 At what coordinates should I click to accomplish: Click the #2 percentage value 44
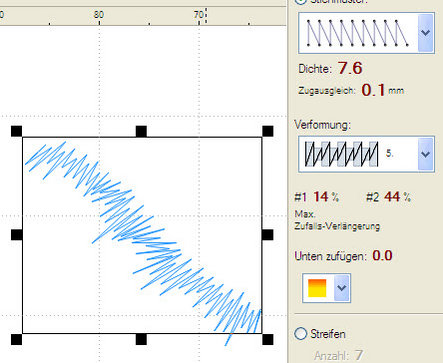[x=392, y=197]
